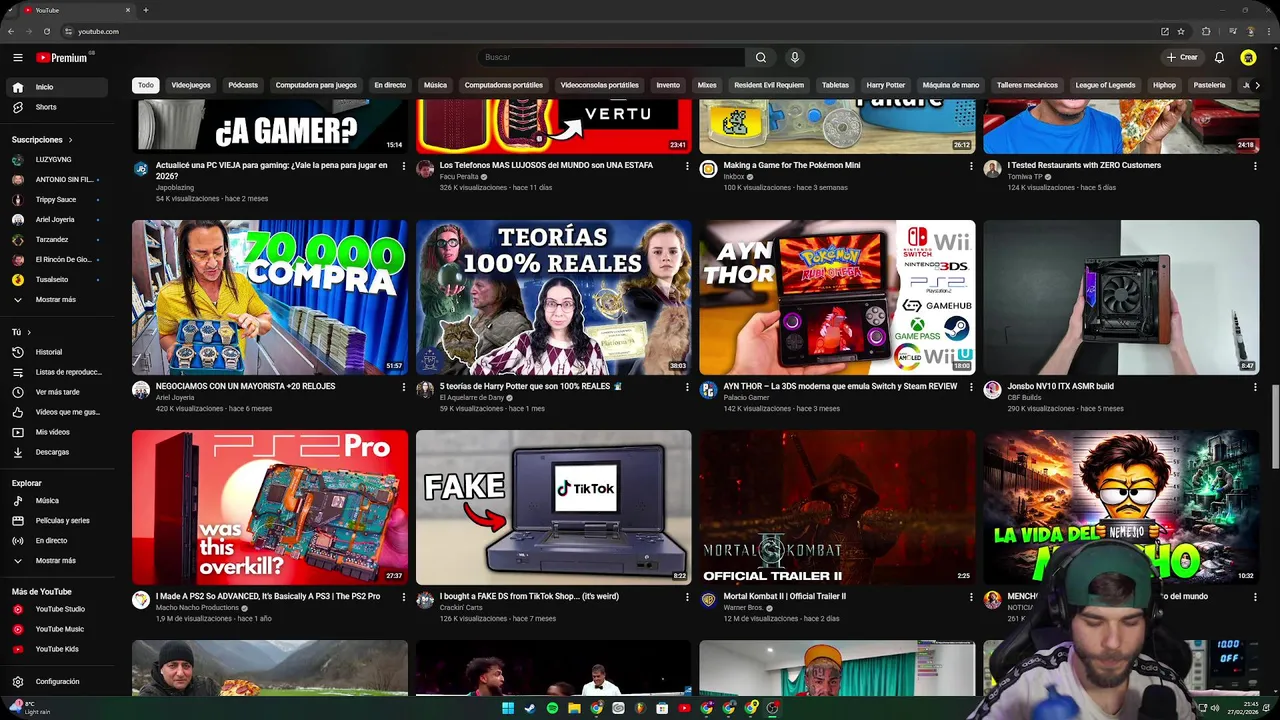The width and height of the screenshot is (1280, 720).
Task: Play AYN THOR review thumbnail
Action: click(837, 298)
